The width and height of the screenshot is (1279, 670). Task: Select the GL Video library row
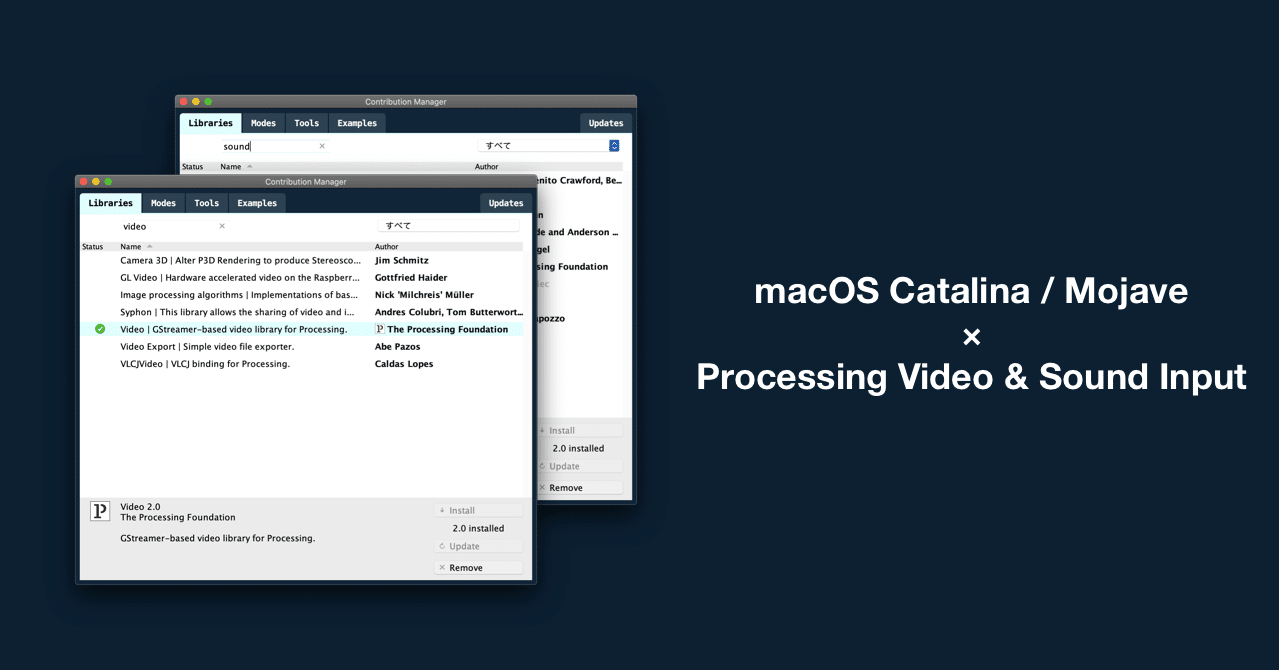tap(301, 277)
